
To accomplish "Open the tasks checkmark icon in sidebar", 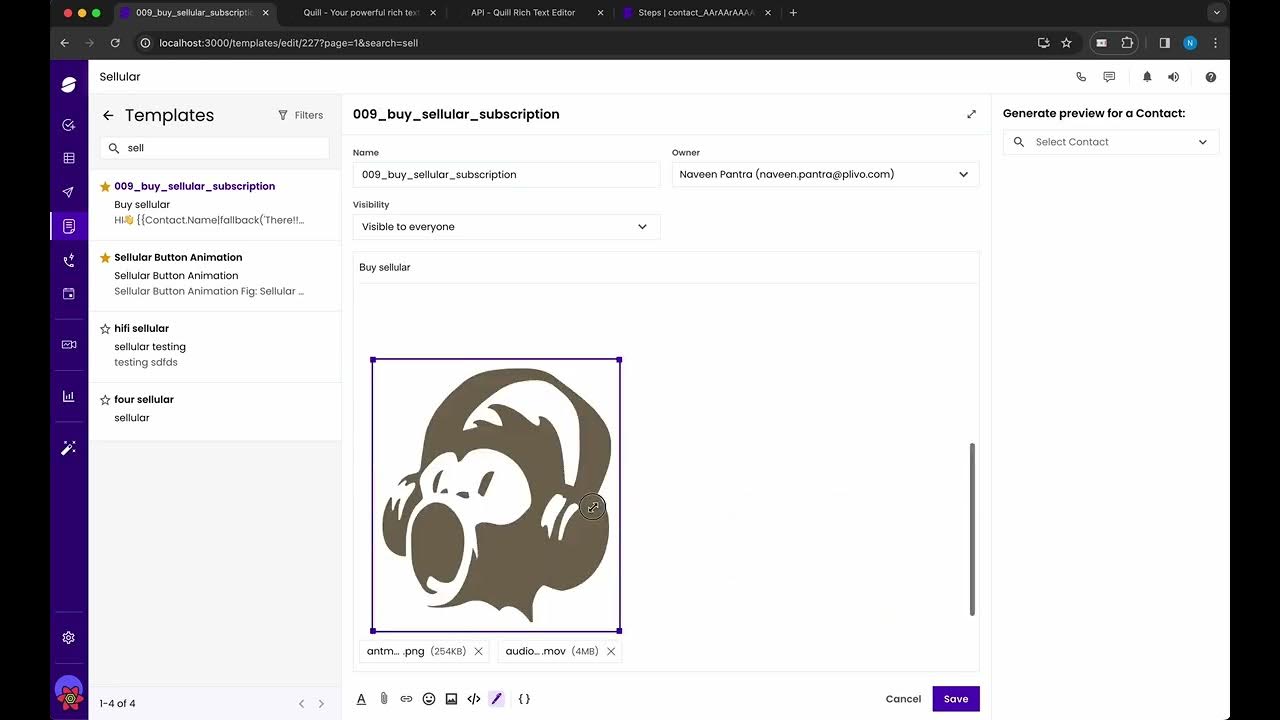I will pyautogui.click(x=69, y=125).
